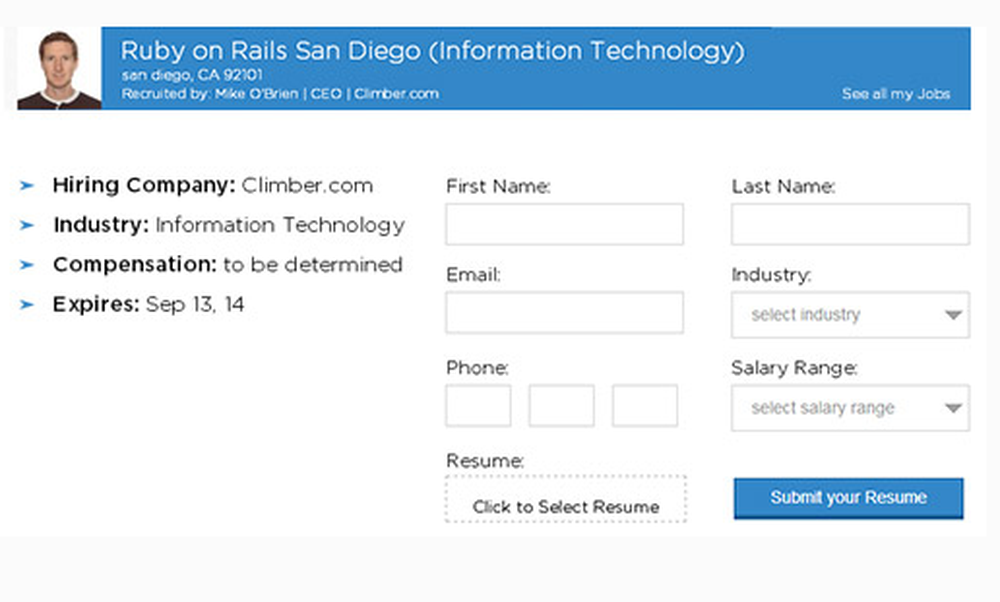1000x602 pixels.
Task: Click the middle Phone number box
Action: point(561,405)
